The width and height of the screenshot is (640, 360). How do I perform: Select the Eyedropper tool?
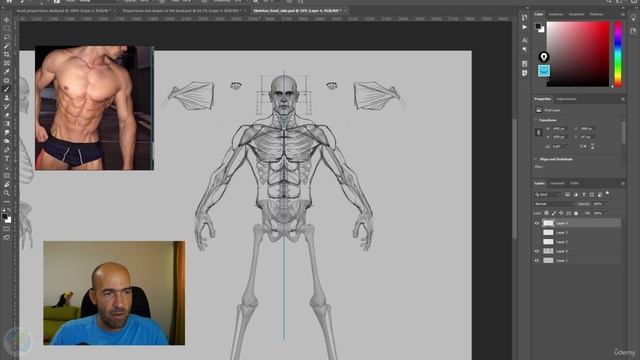7,72
